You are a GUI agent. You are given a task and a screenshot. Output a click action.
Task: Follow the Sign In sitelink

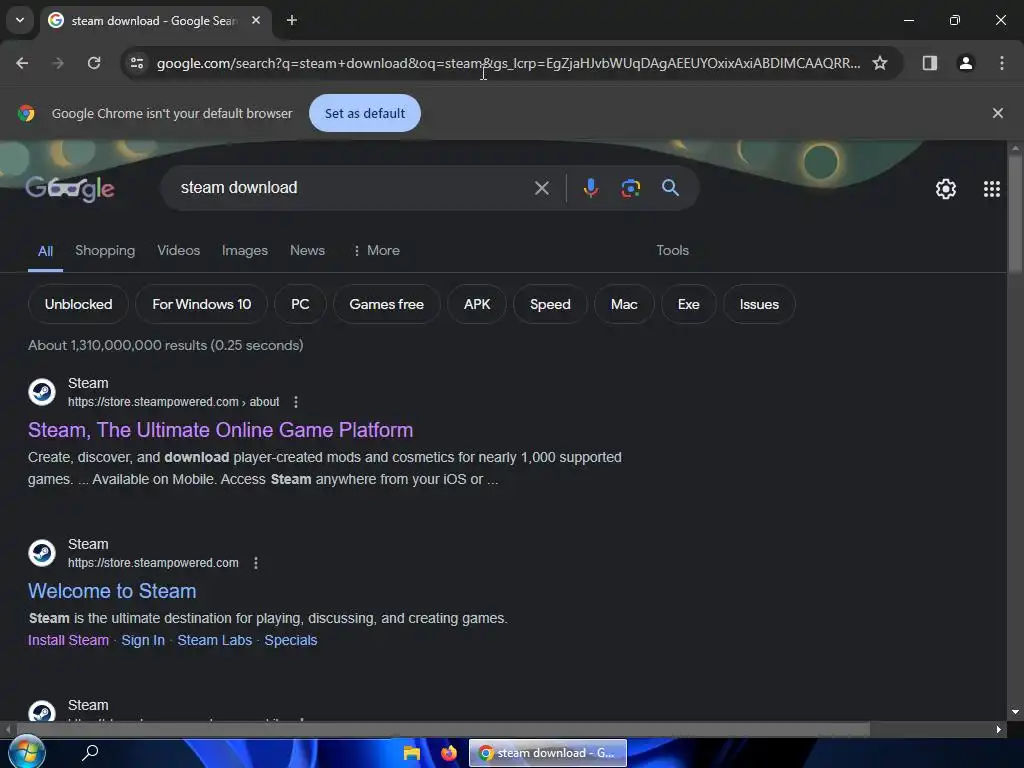point(143,640)
